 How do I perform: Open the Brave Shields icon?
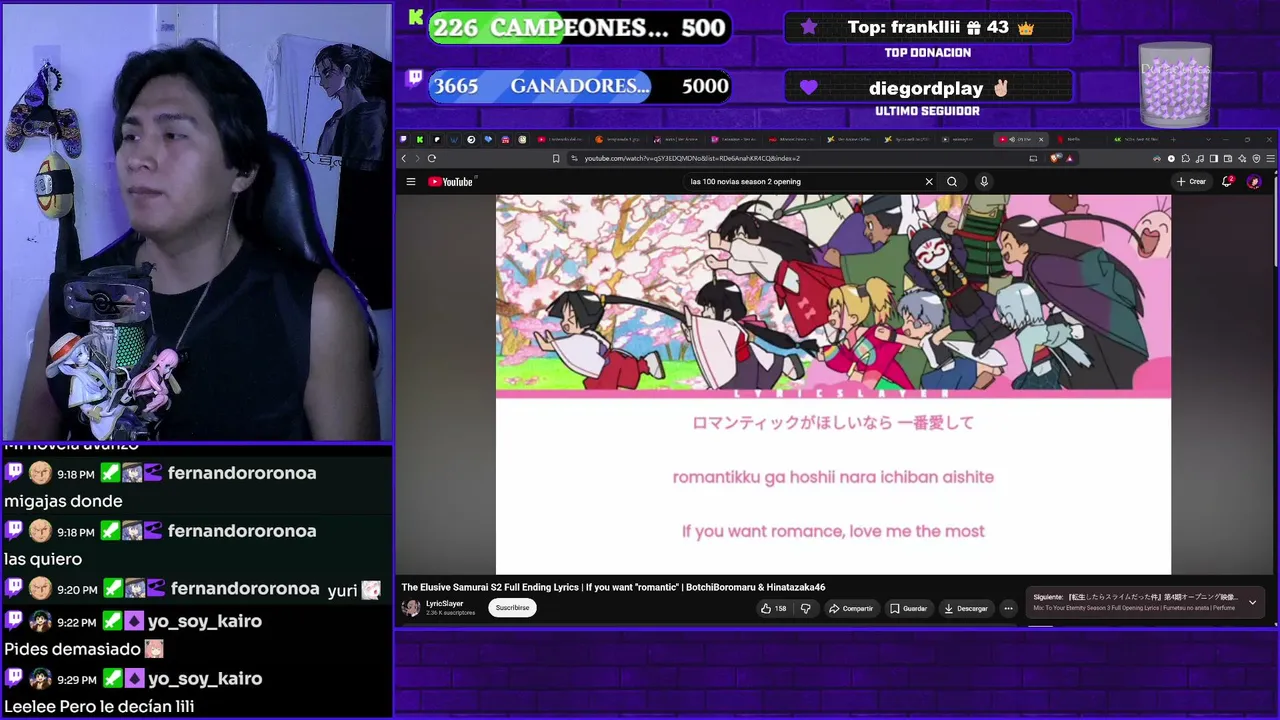(x=1056, y=158)
